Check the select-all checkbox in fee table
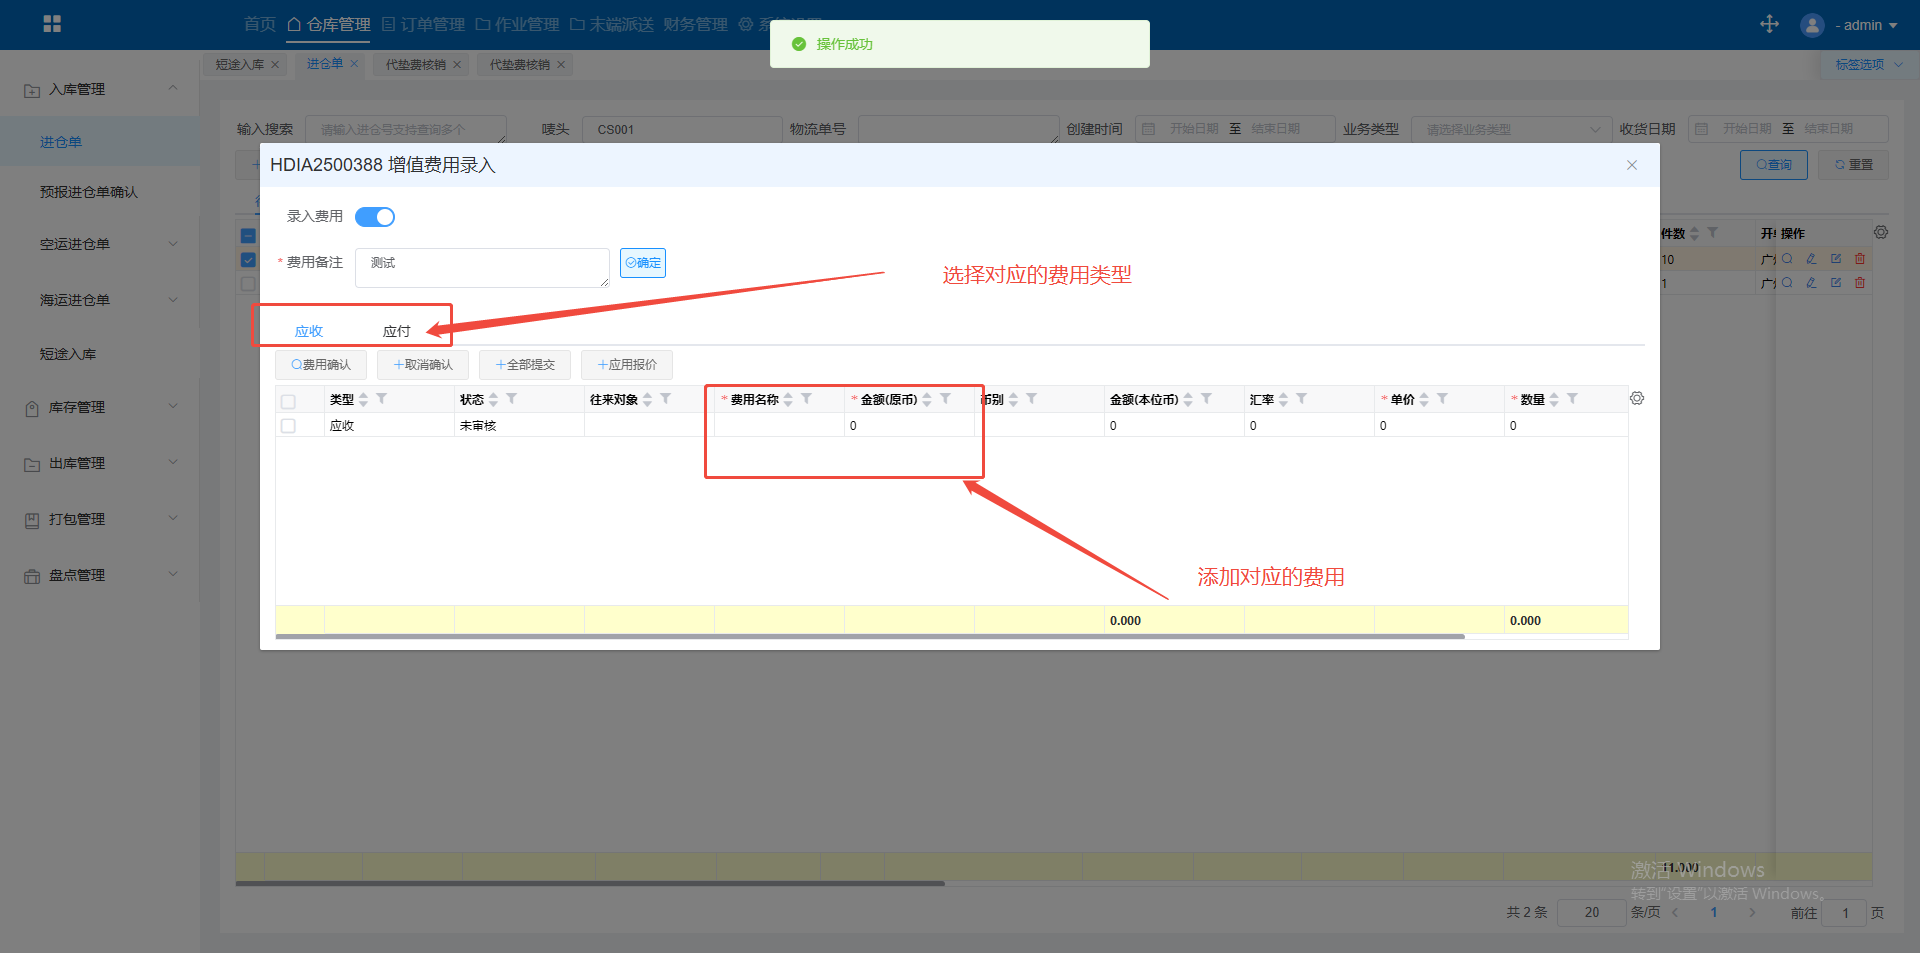Screen dimensions: 1920x953 [289, 401]
